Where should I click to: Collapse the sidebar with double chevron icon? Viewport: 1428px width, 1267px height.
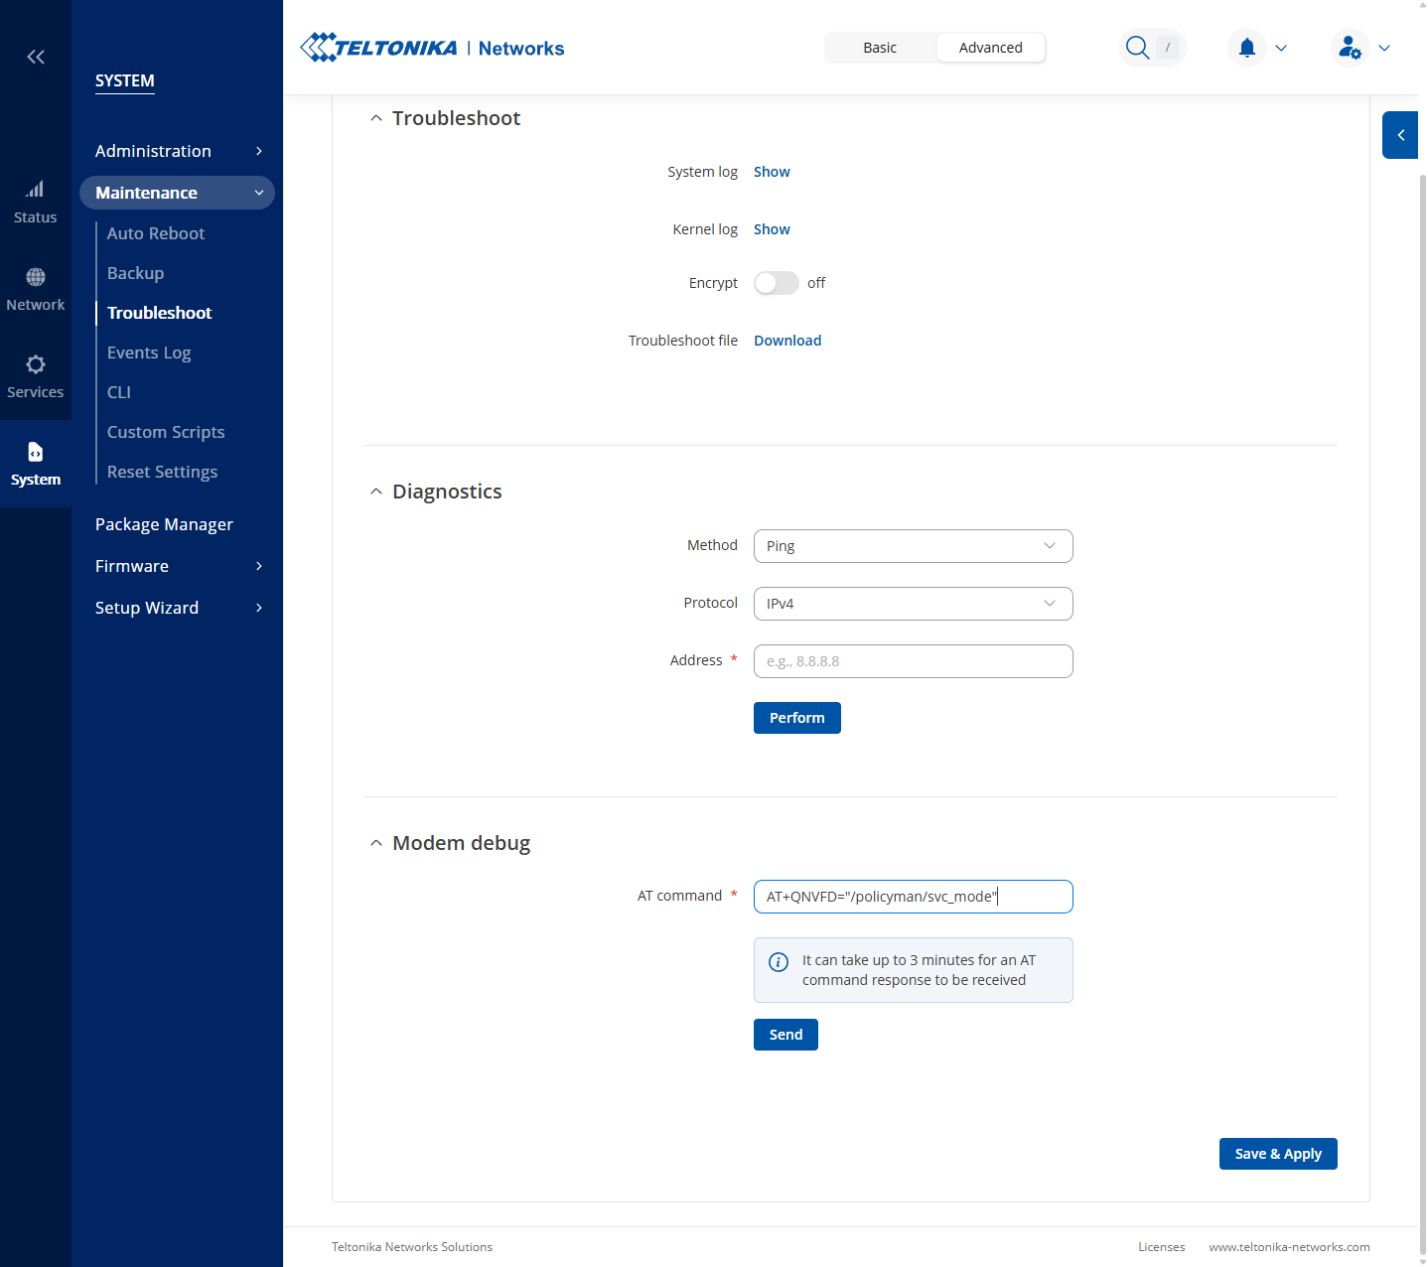point(35,57)
